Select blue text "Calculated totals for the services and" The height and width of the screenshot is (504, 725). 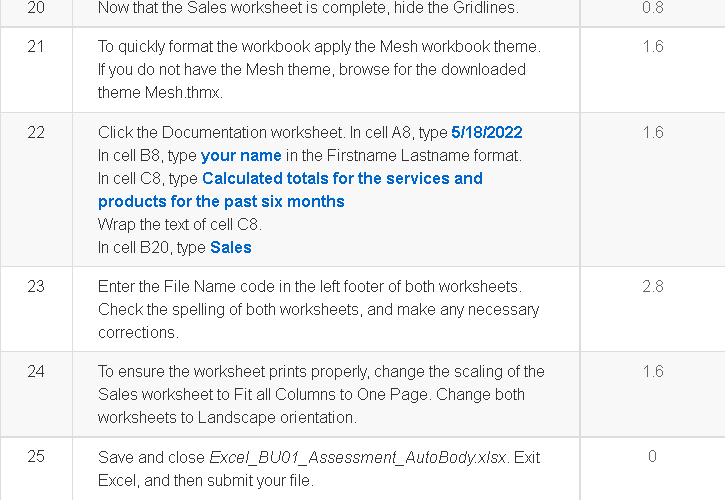[x=342, y=178]
